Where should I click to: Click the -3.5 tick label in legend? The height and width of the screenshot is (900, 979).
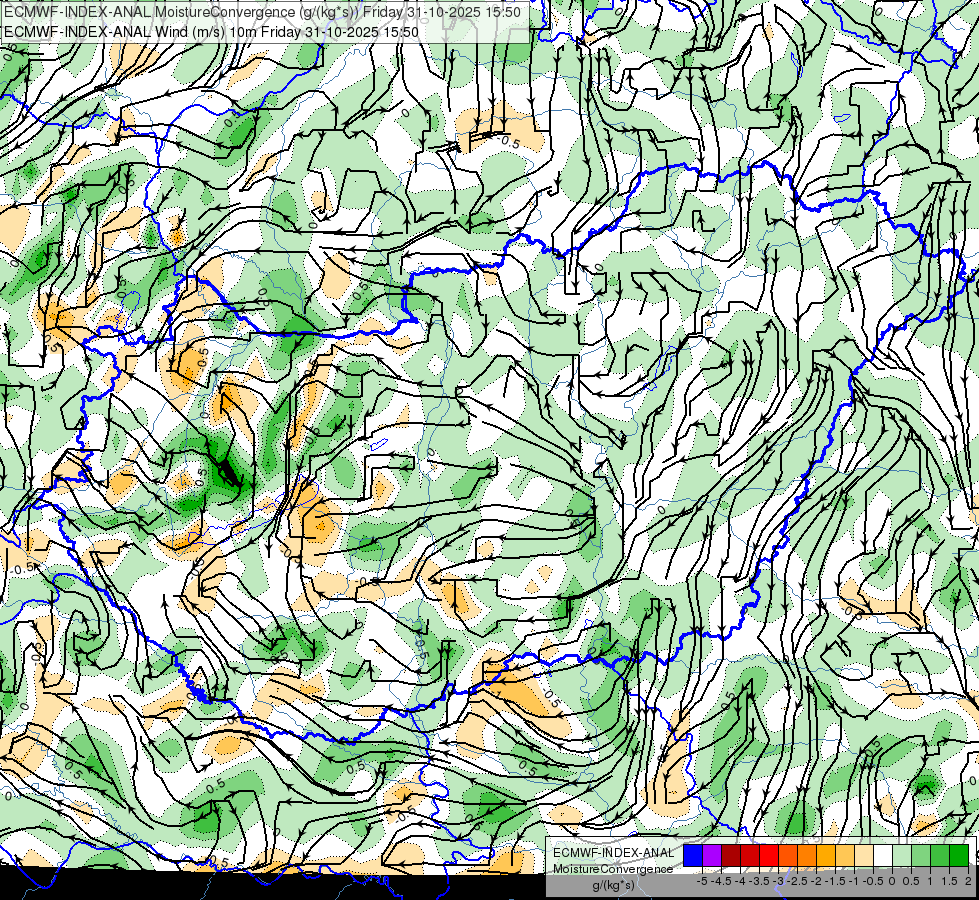759,881
